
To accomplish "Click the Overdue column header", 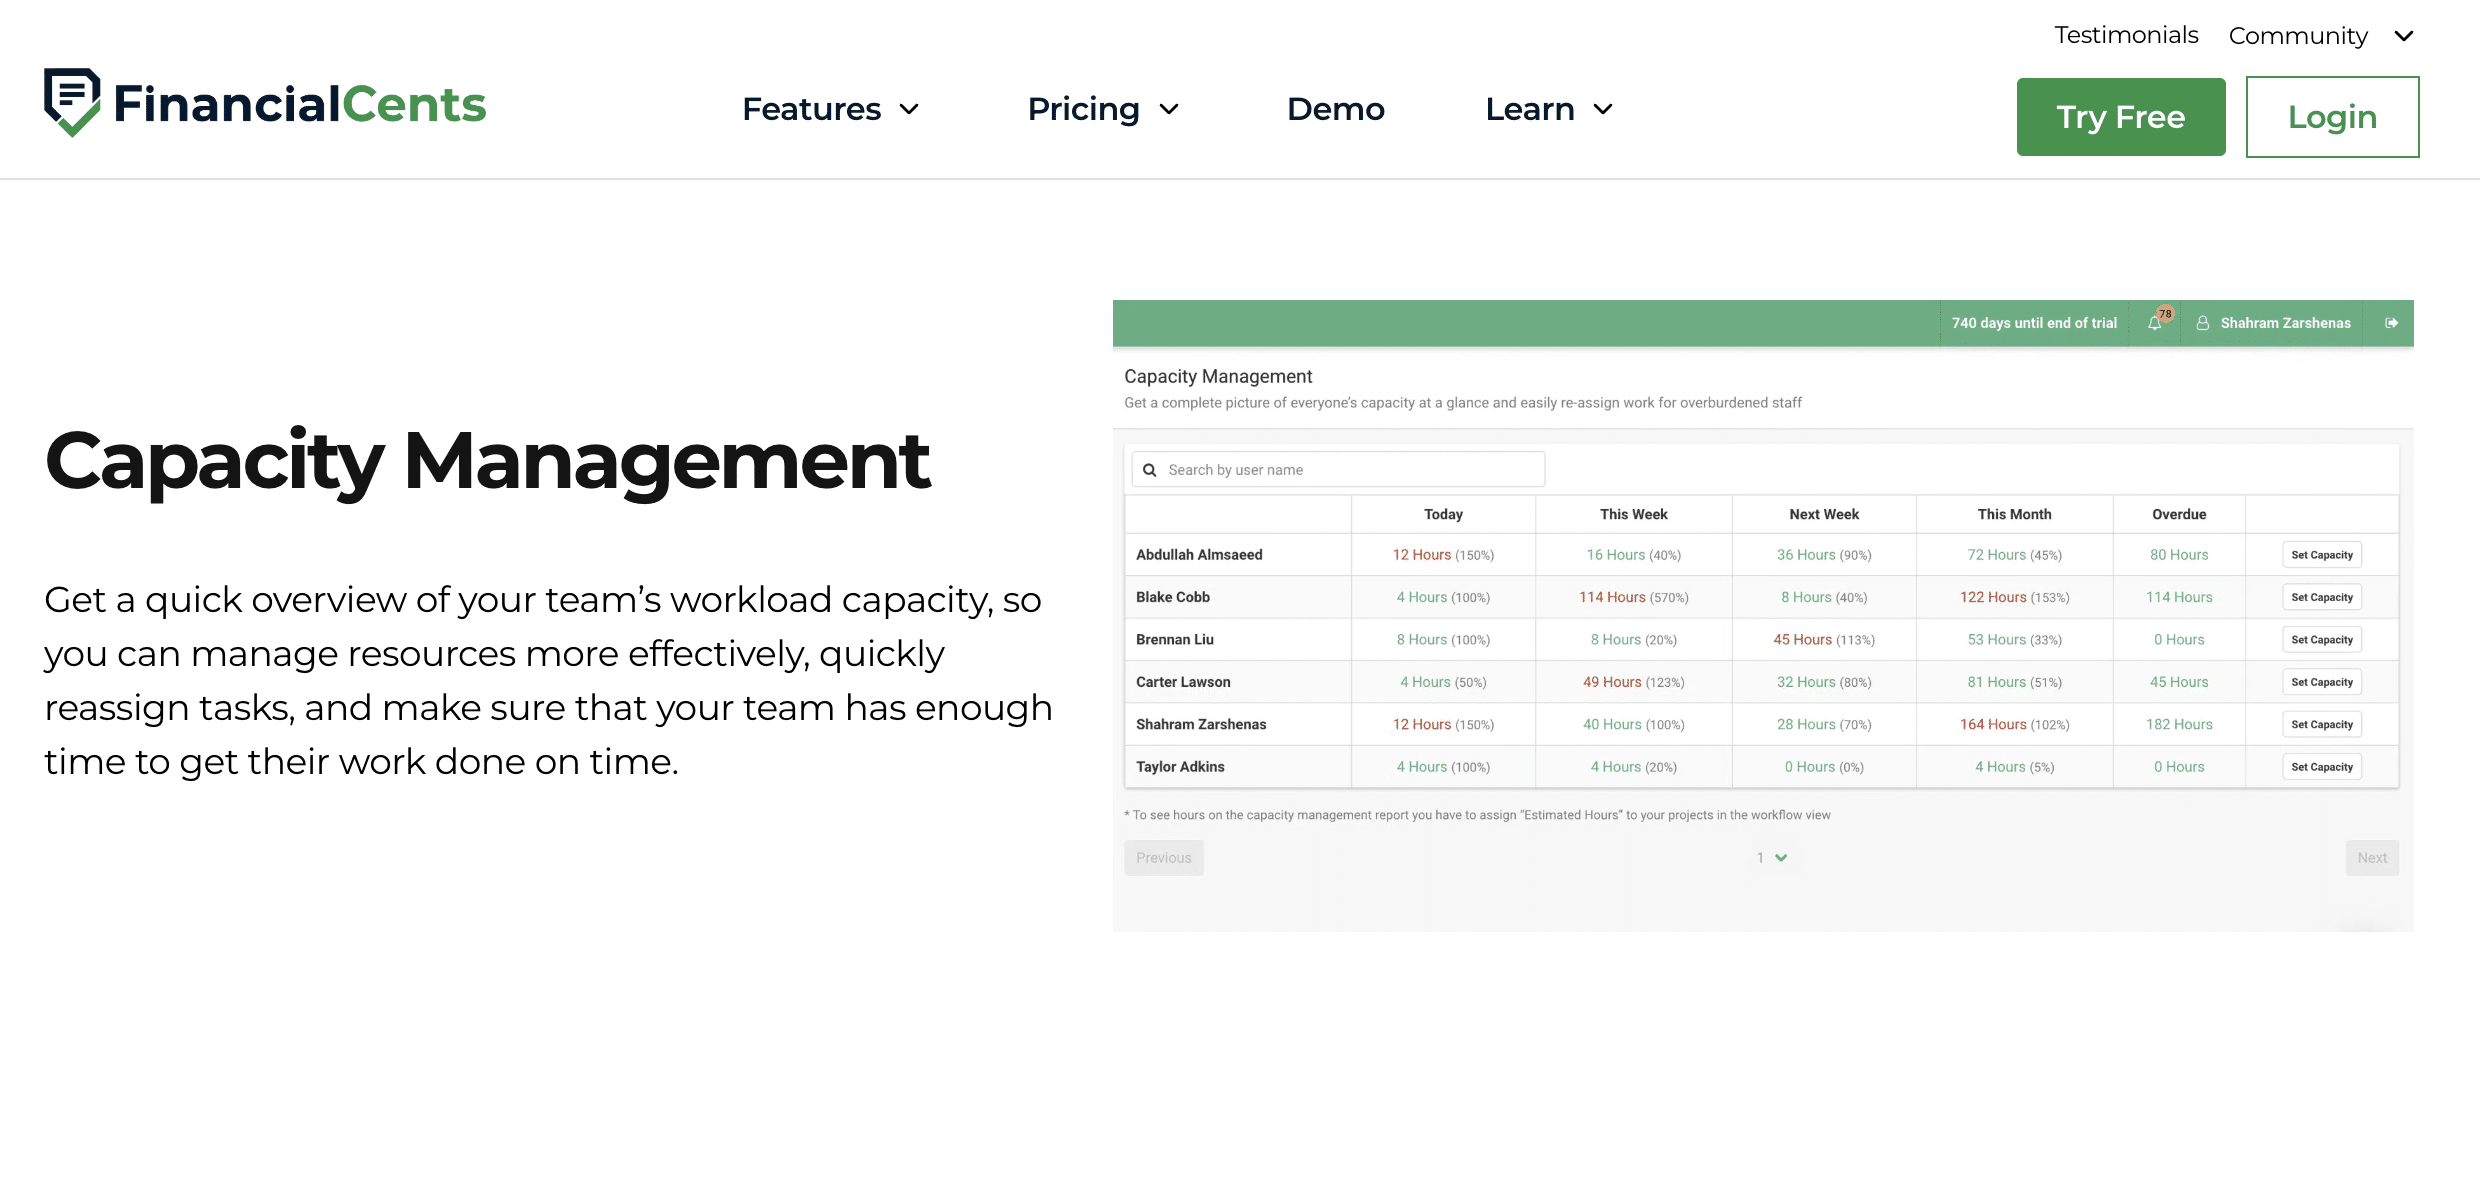I will point(2179,514).
